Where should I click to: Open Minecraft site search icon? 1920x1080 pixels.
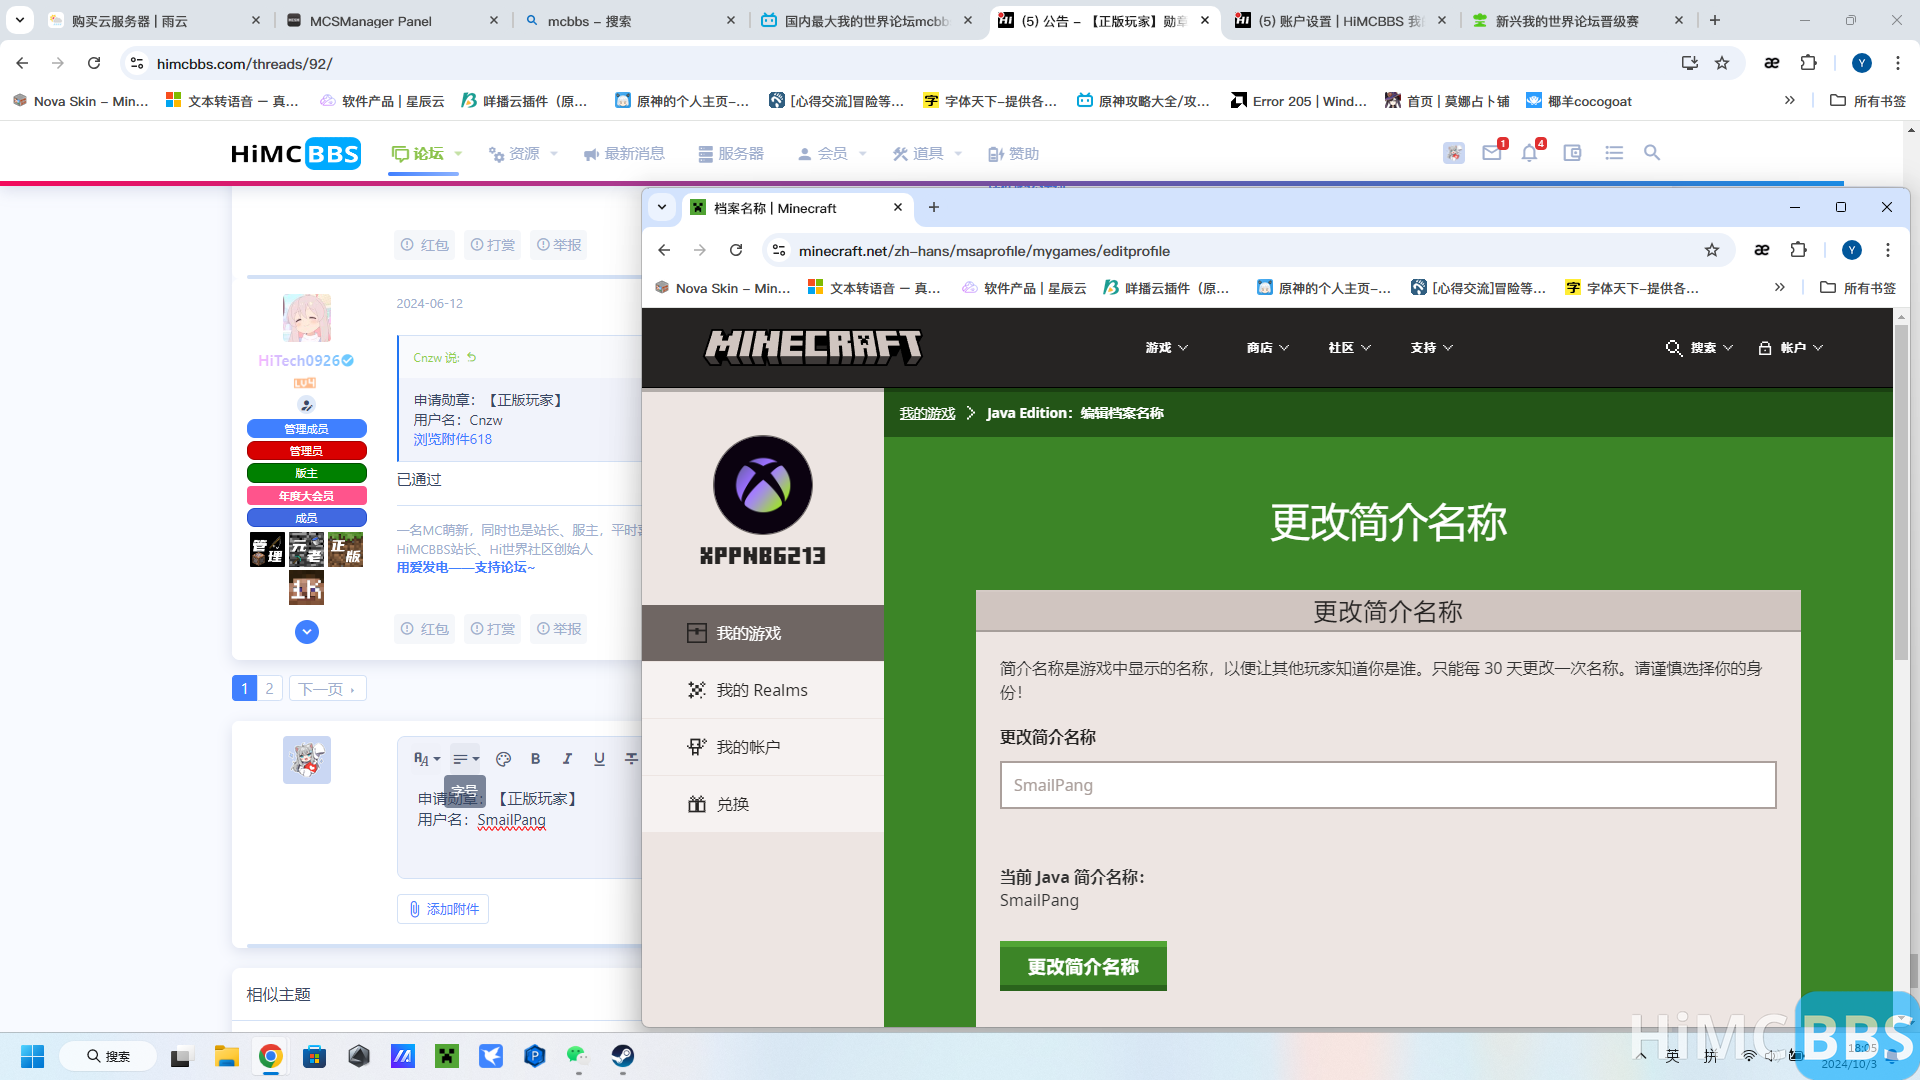(x=1673, y=348)
